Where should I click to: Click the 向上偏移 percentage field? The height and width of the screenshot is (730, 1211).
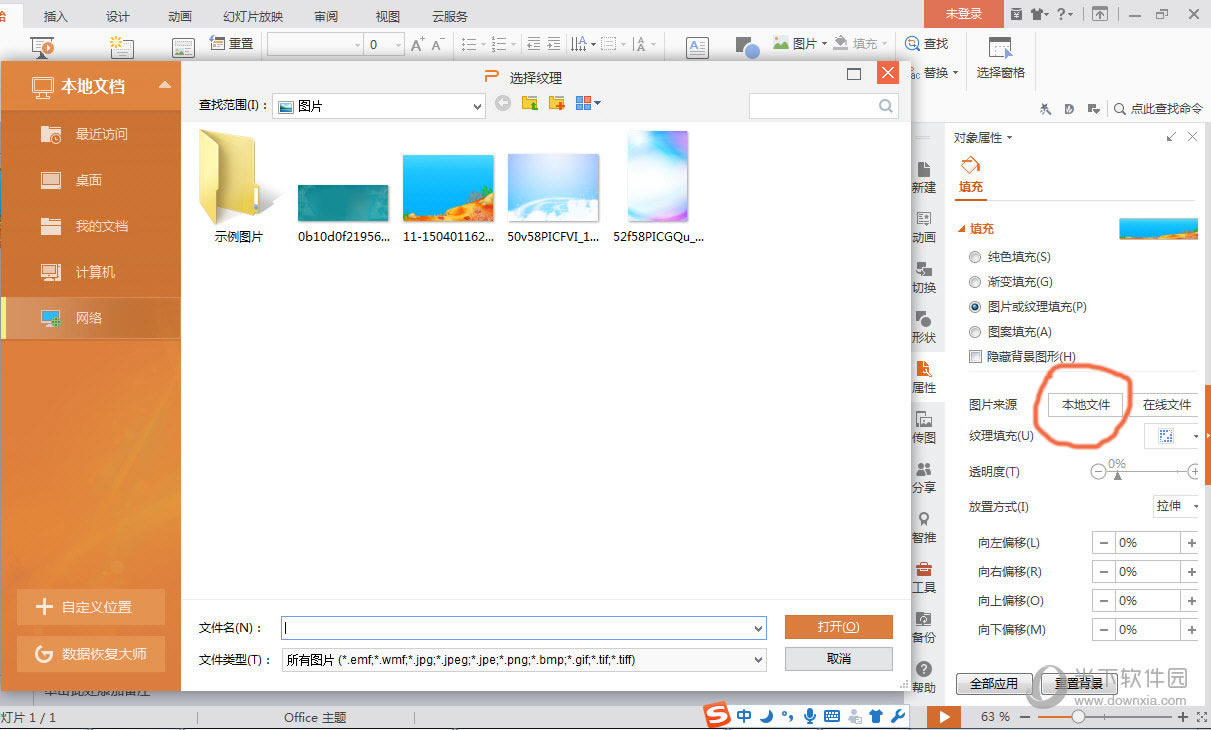tap(1148, 601)
